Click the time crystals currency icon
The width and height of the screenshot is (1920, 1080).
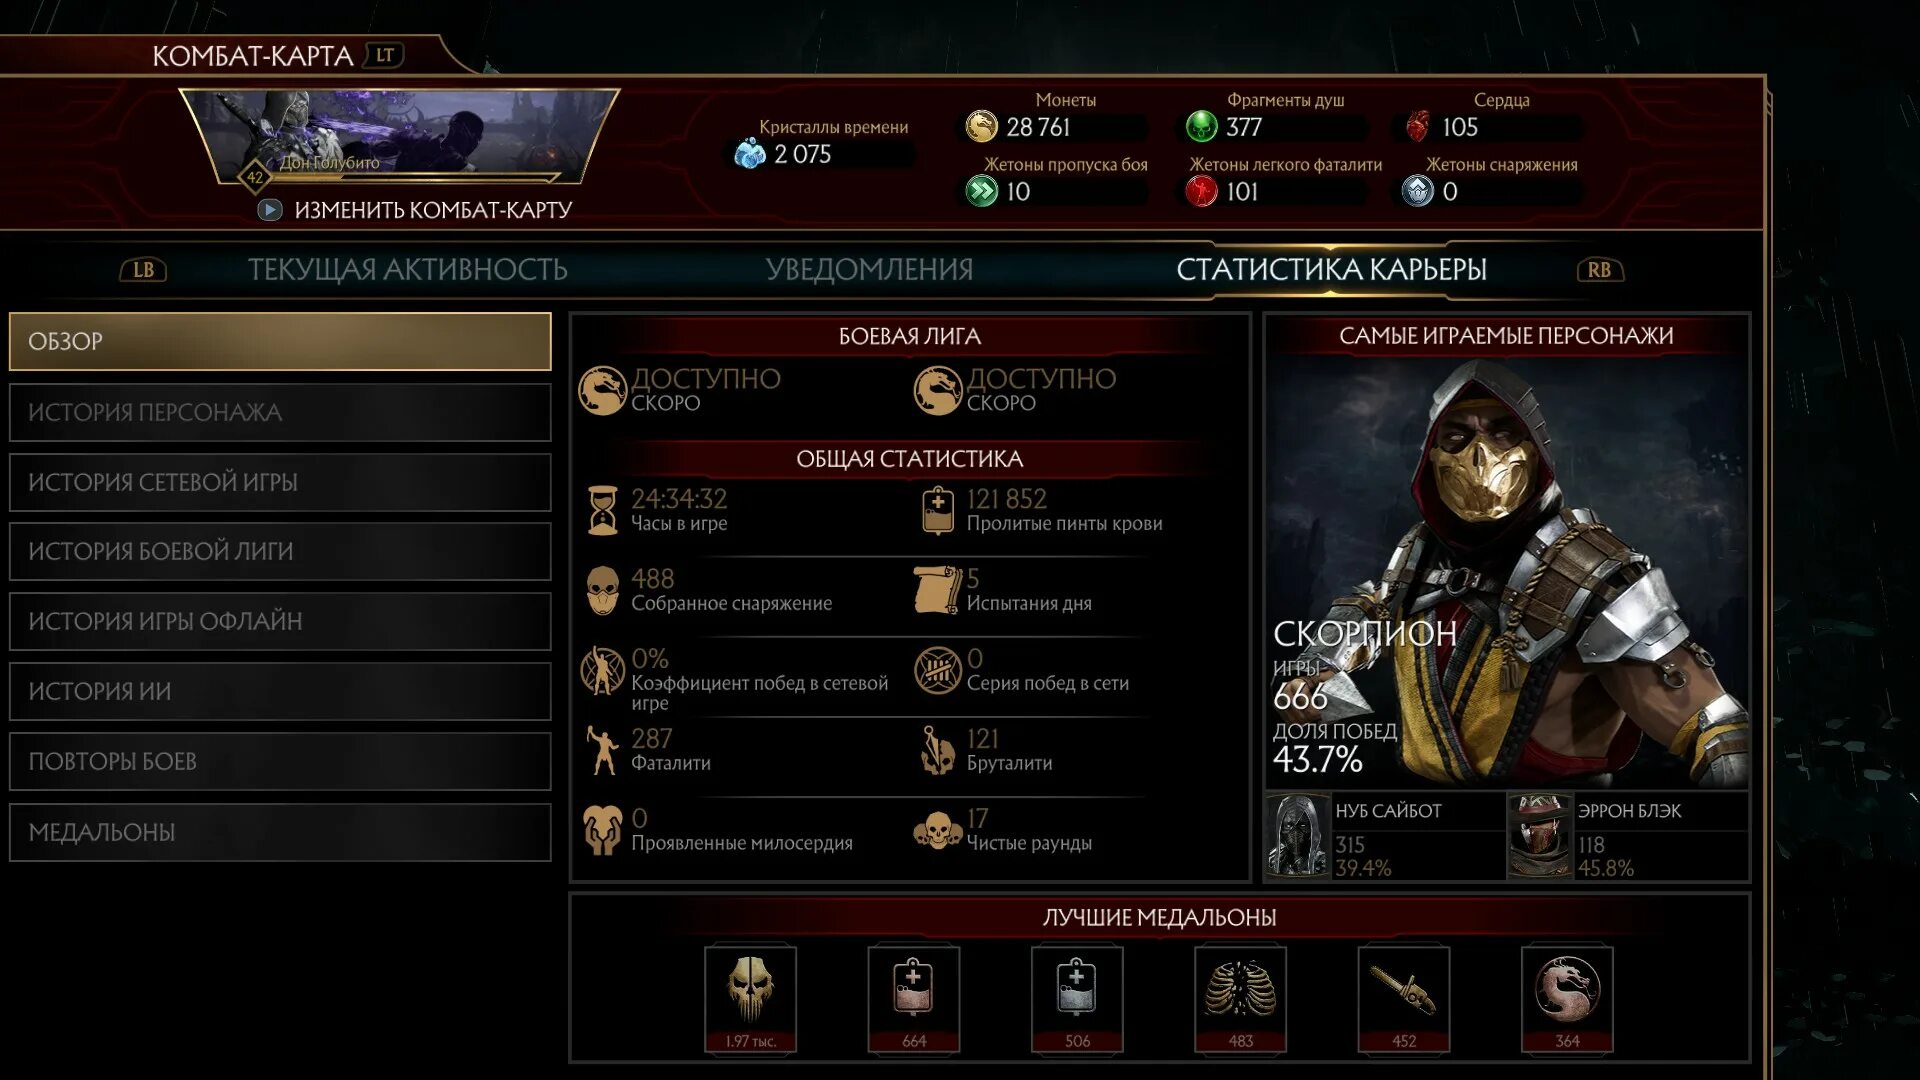pos(750,154)
